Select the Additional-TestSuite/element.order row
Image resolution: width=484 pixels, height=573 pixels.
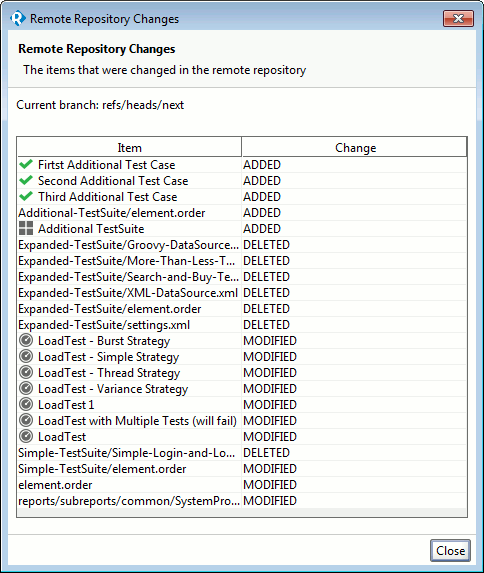pos(242,213)
